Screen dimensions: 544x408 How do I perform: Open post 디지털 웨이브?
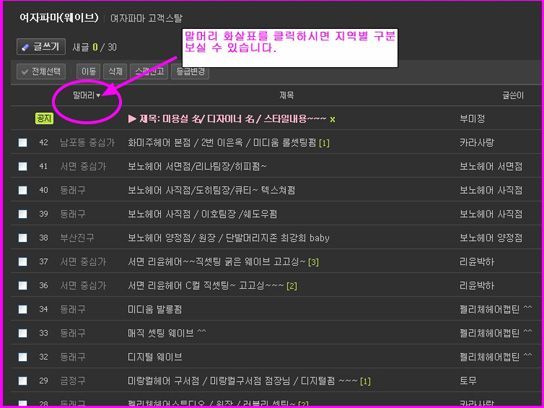click(x=155, y=357)
